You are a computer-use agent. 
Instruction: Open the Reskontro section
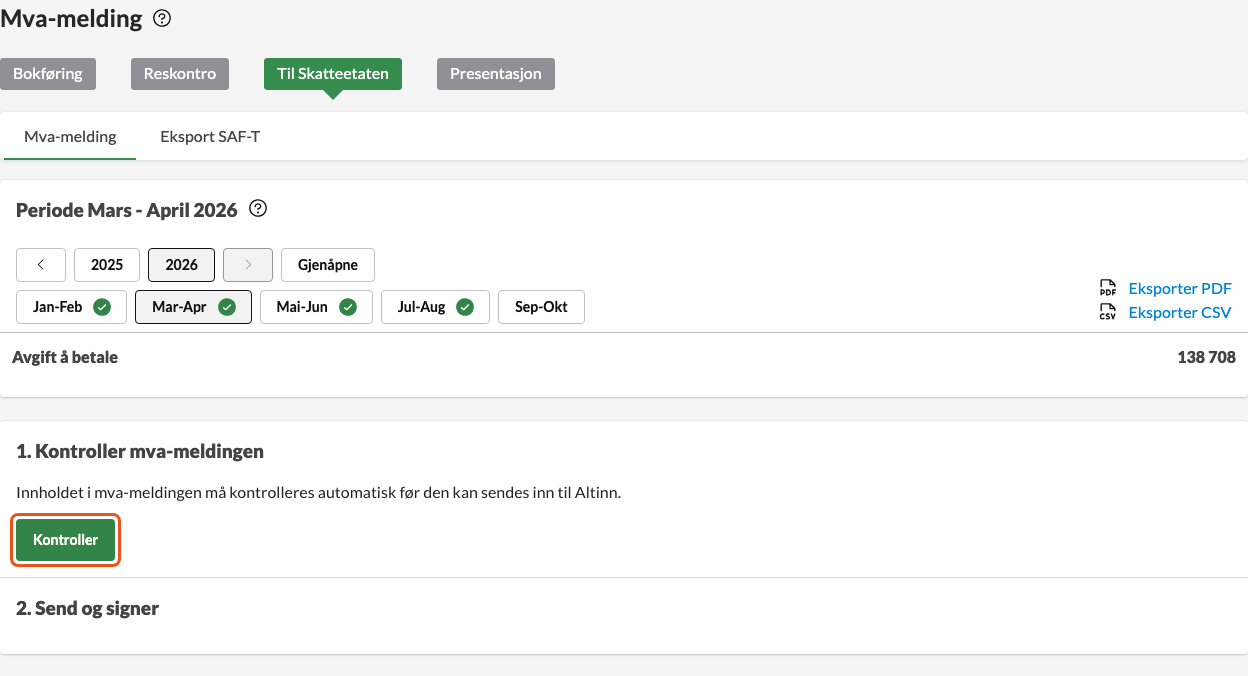point(180,74)
